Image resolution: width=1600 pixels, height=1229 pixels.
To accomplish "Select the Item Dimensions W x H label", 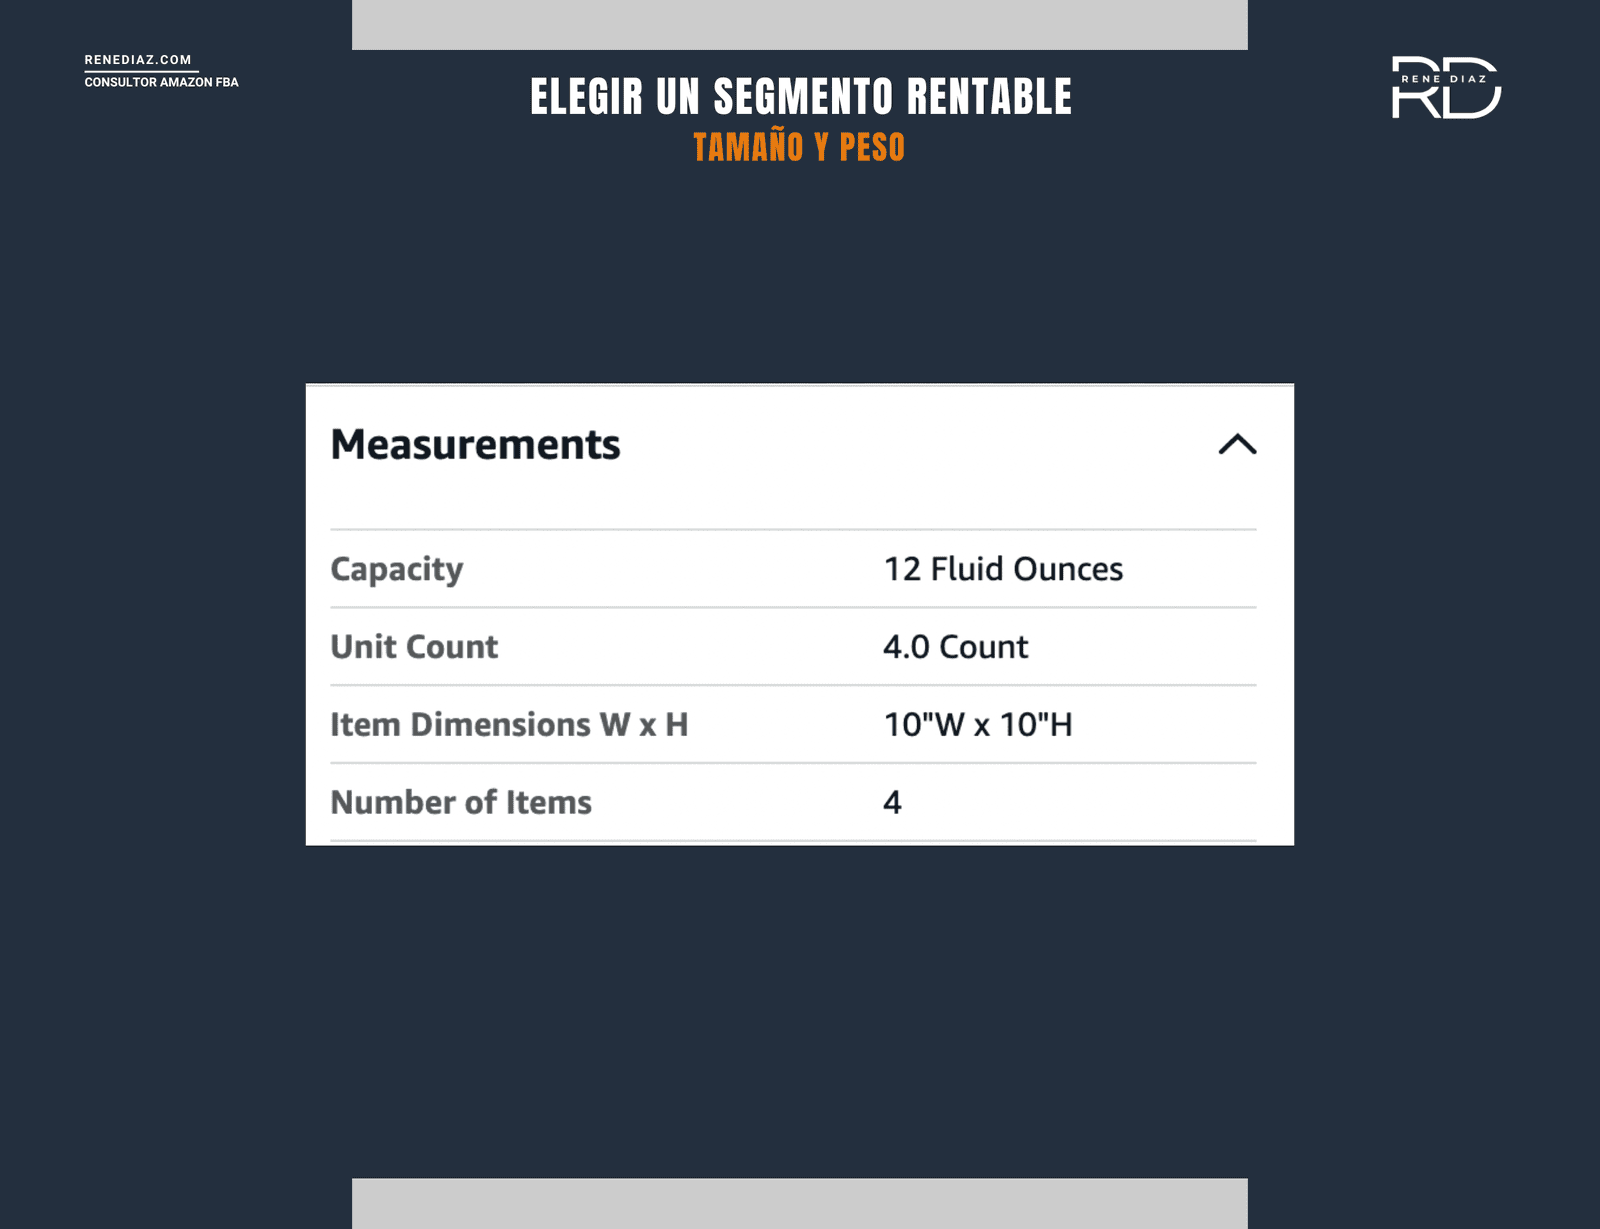I will (509, 724).
